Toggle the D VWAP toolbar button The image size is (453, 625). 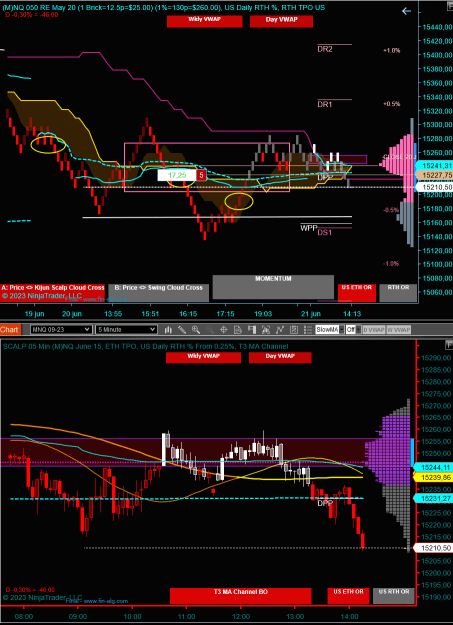[x=374, y=330]
